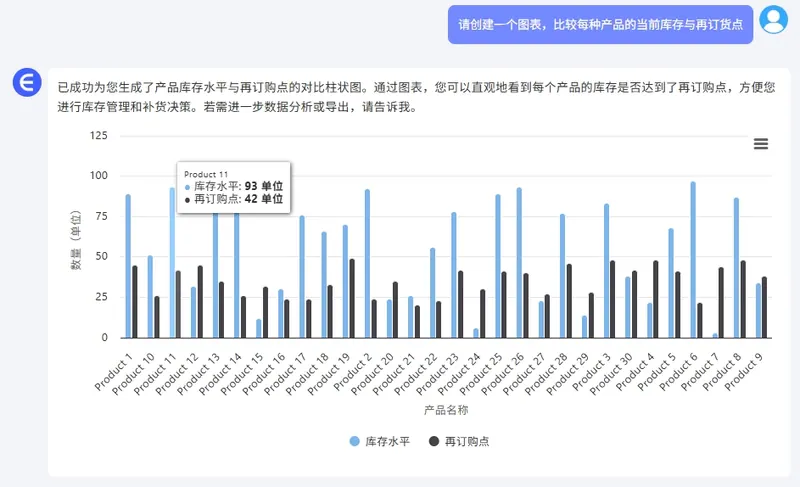This screenshot has width=800, height=487.
Task: Click the user's chart request message bubble
Action: point(600,23)
